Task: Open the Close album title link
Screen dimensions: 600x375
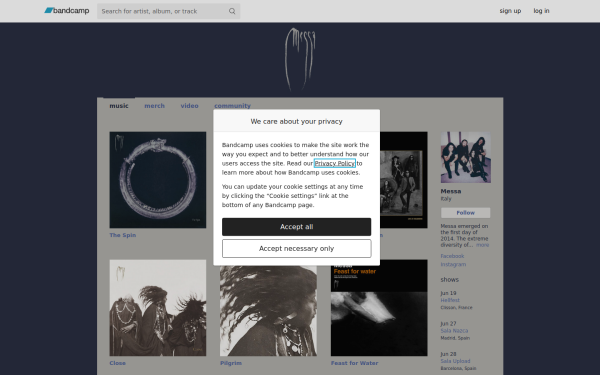Action: coord(117,363)
